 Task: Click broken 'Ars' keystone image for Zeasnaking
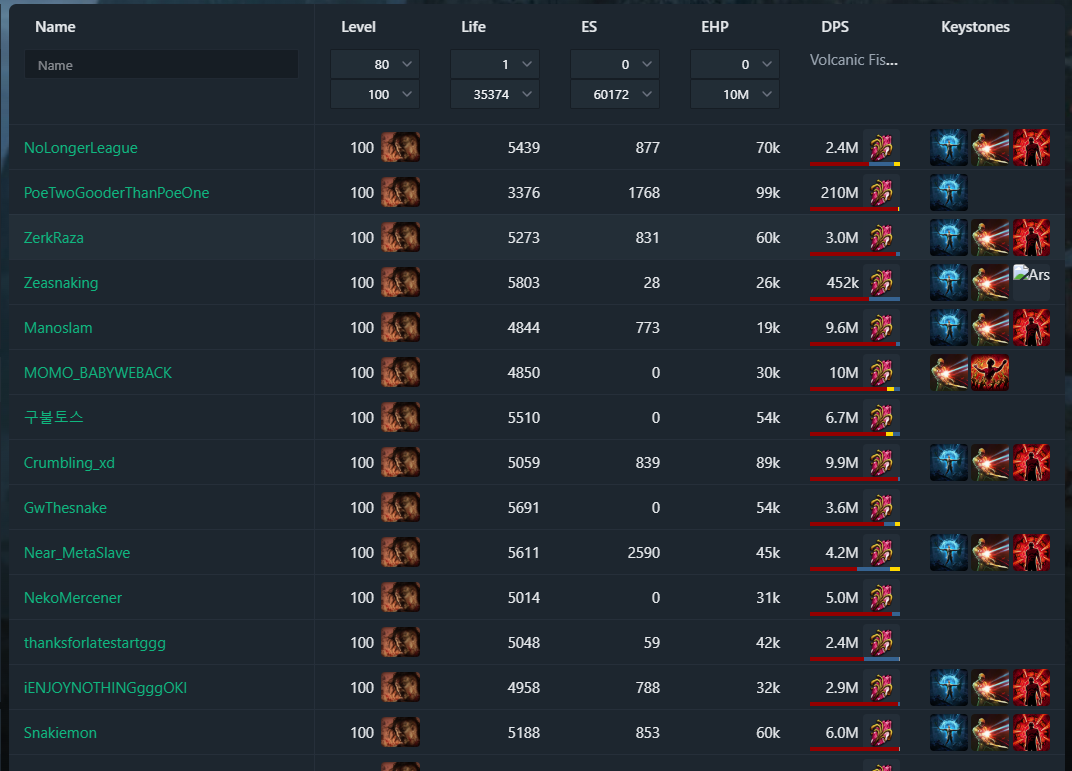click(1031, 282)
